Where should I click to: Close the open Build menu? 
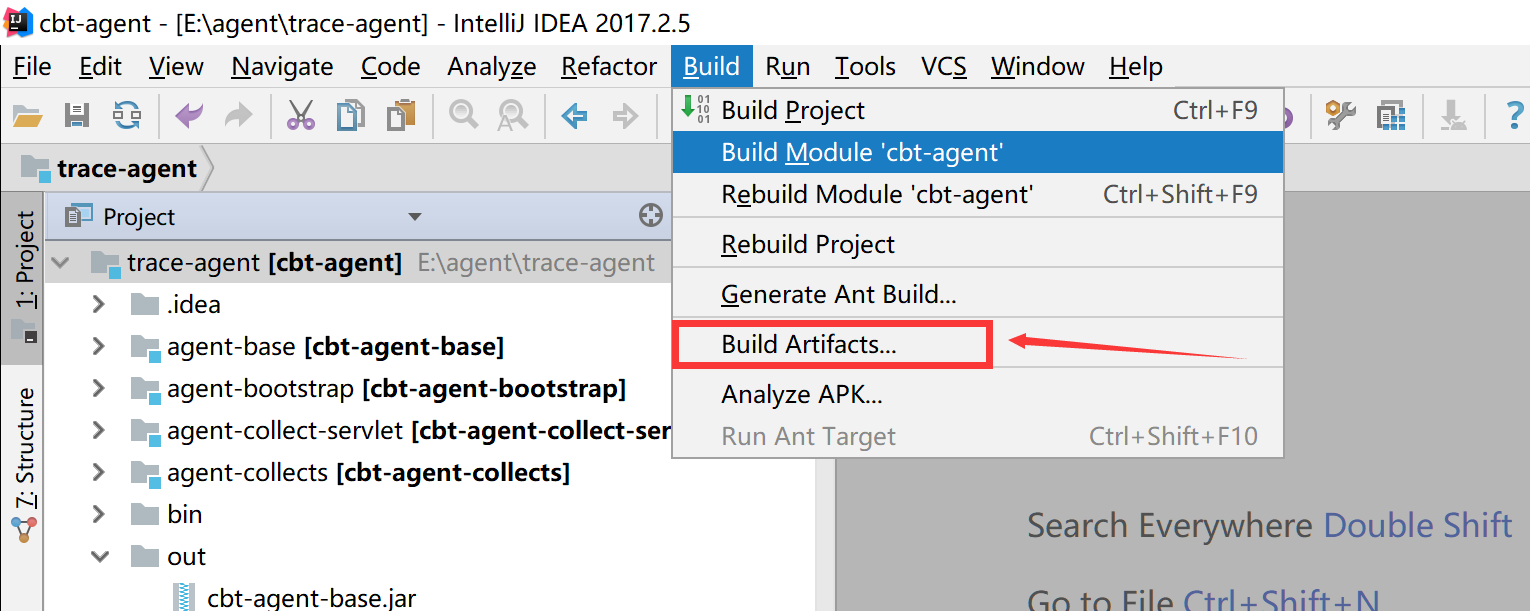(712, 67)
